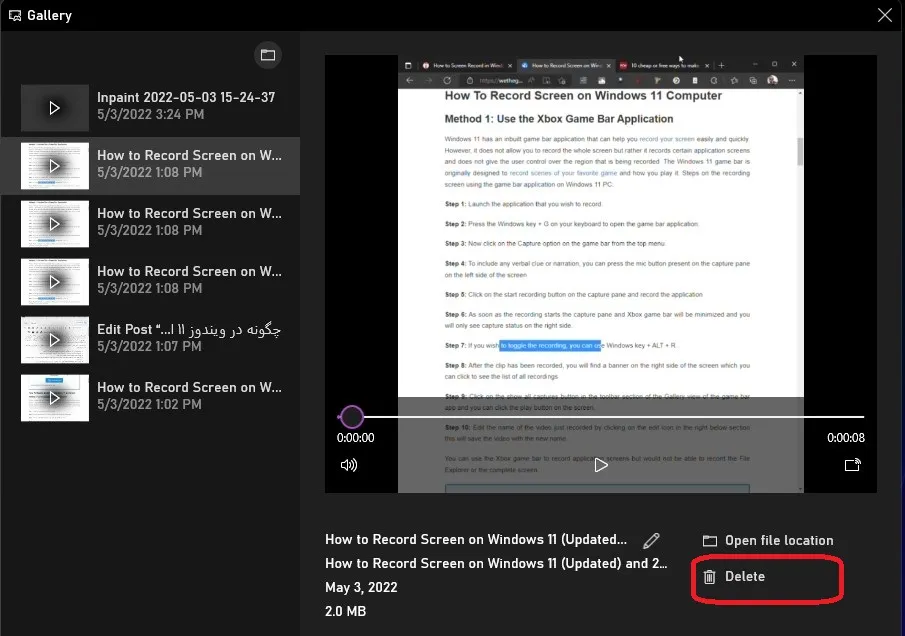Click the Open file location text
905x636 pixels.
(779, 541)
